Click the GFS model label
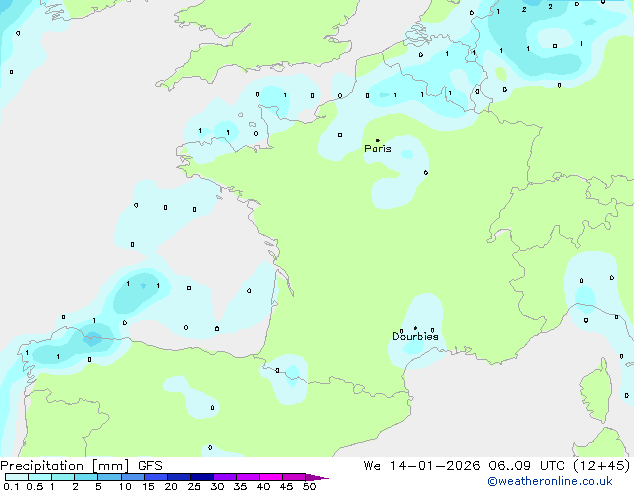Screen dimensions: 634x490 tap(150, 466)
